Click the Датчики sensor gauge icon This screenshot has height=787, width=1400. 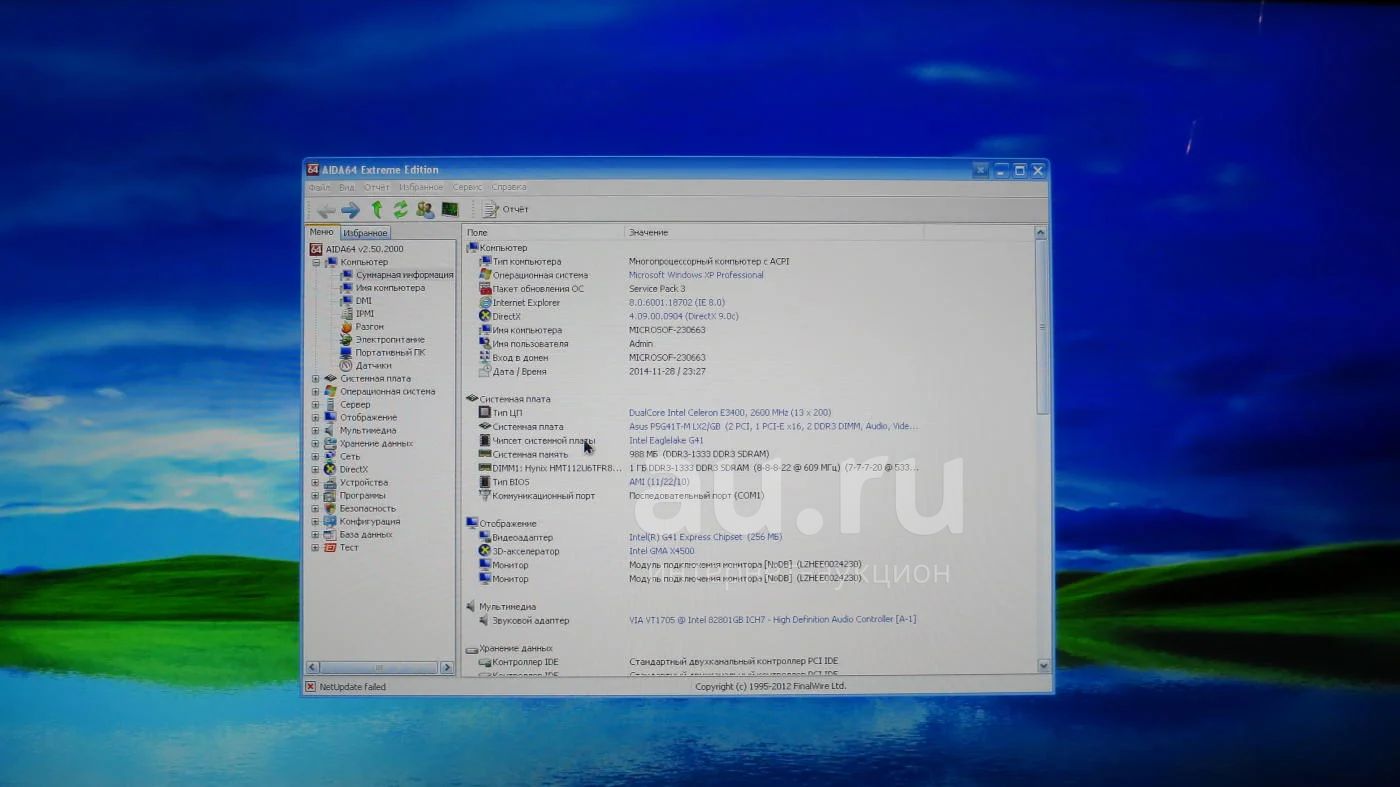(347, 366)
